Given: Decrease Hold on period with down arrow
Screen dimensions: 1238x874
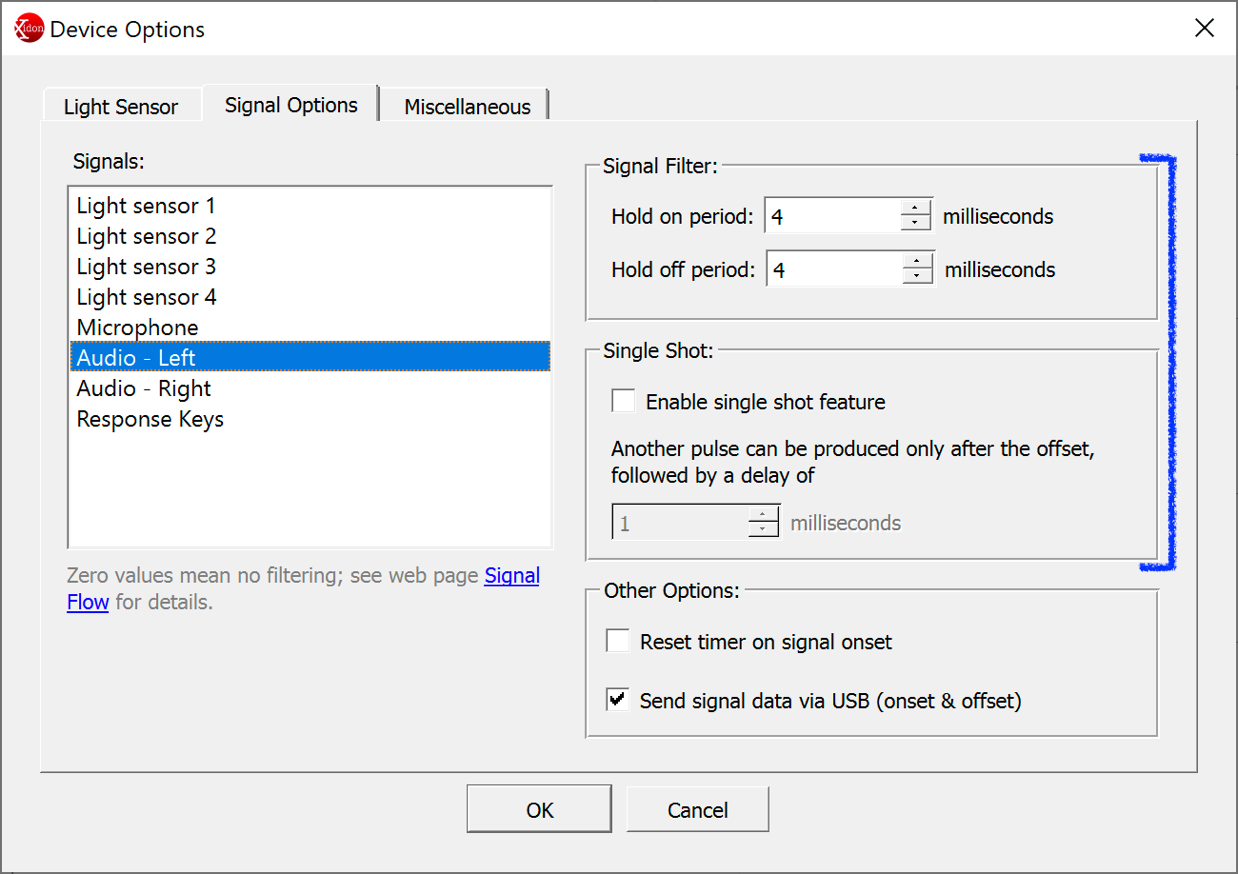Looking at the screenshot, I should tap(916, 223).
